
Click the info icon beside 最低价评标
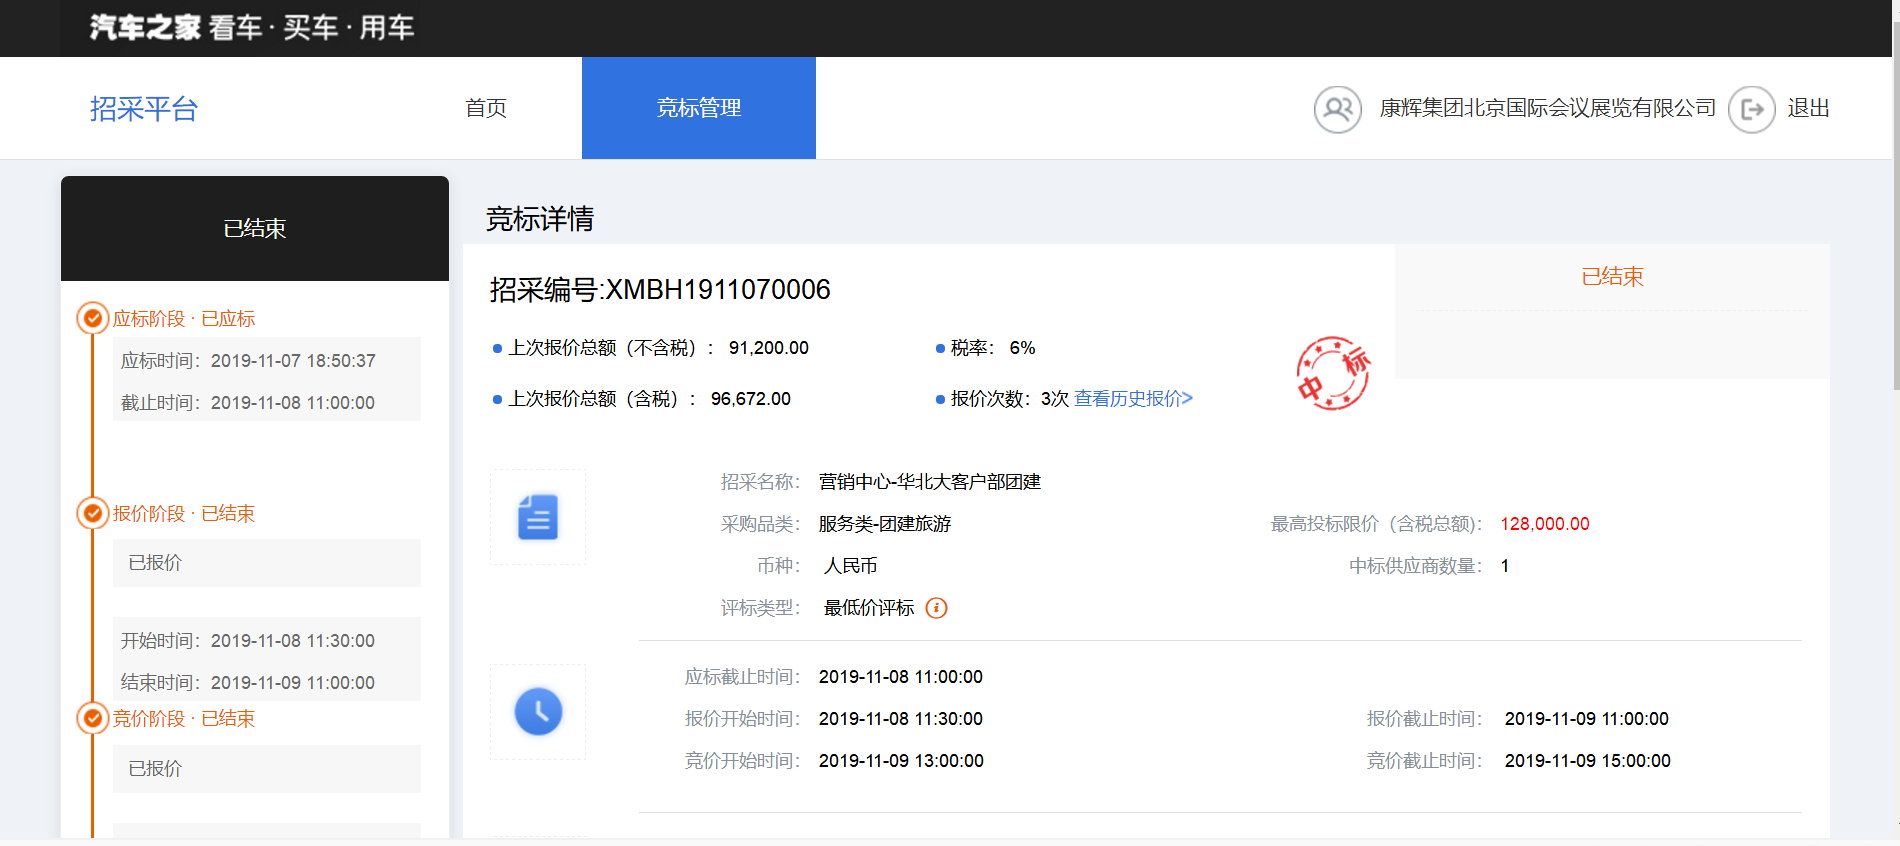pos(936,608)
